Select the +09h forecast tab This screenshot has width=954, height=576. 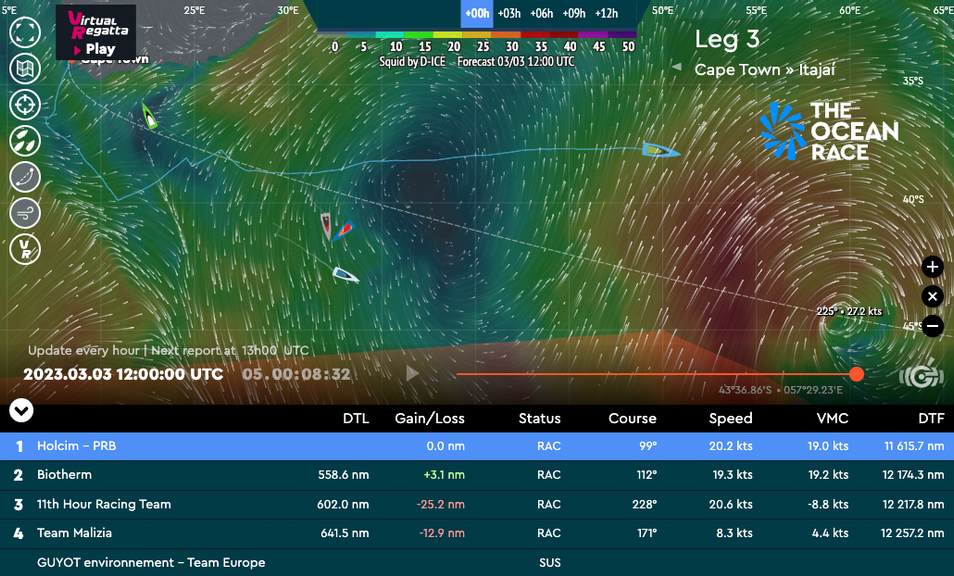click(x=574, y=13)
